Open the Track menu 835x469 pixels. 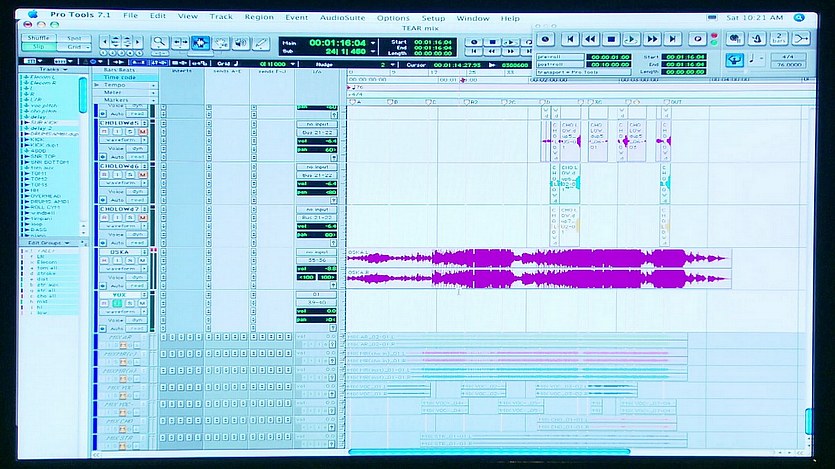point(221,17)
